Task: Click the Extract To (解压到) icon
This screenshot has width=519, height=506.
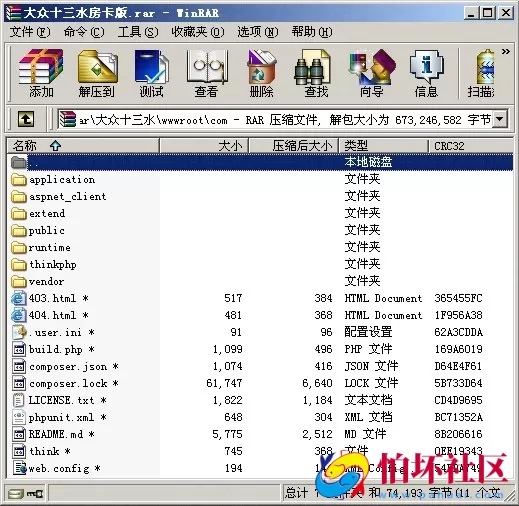Action: point(97,73)
